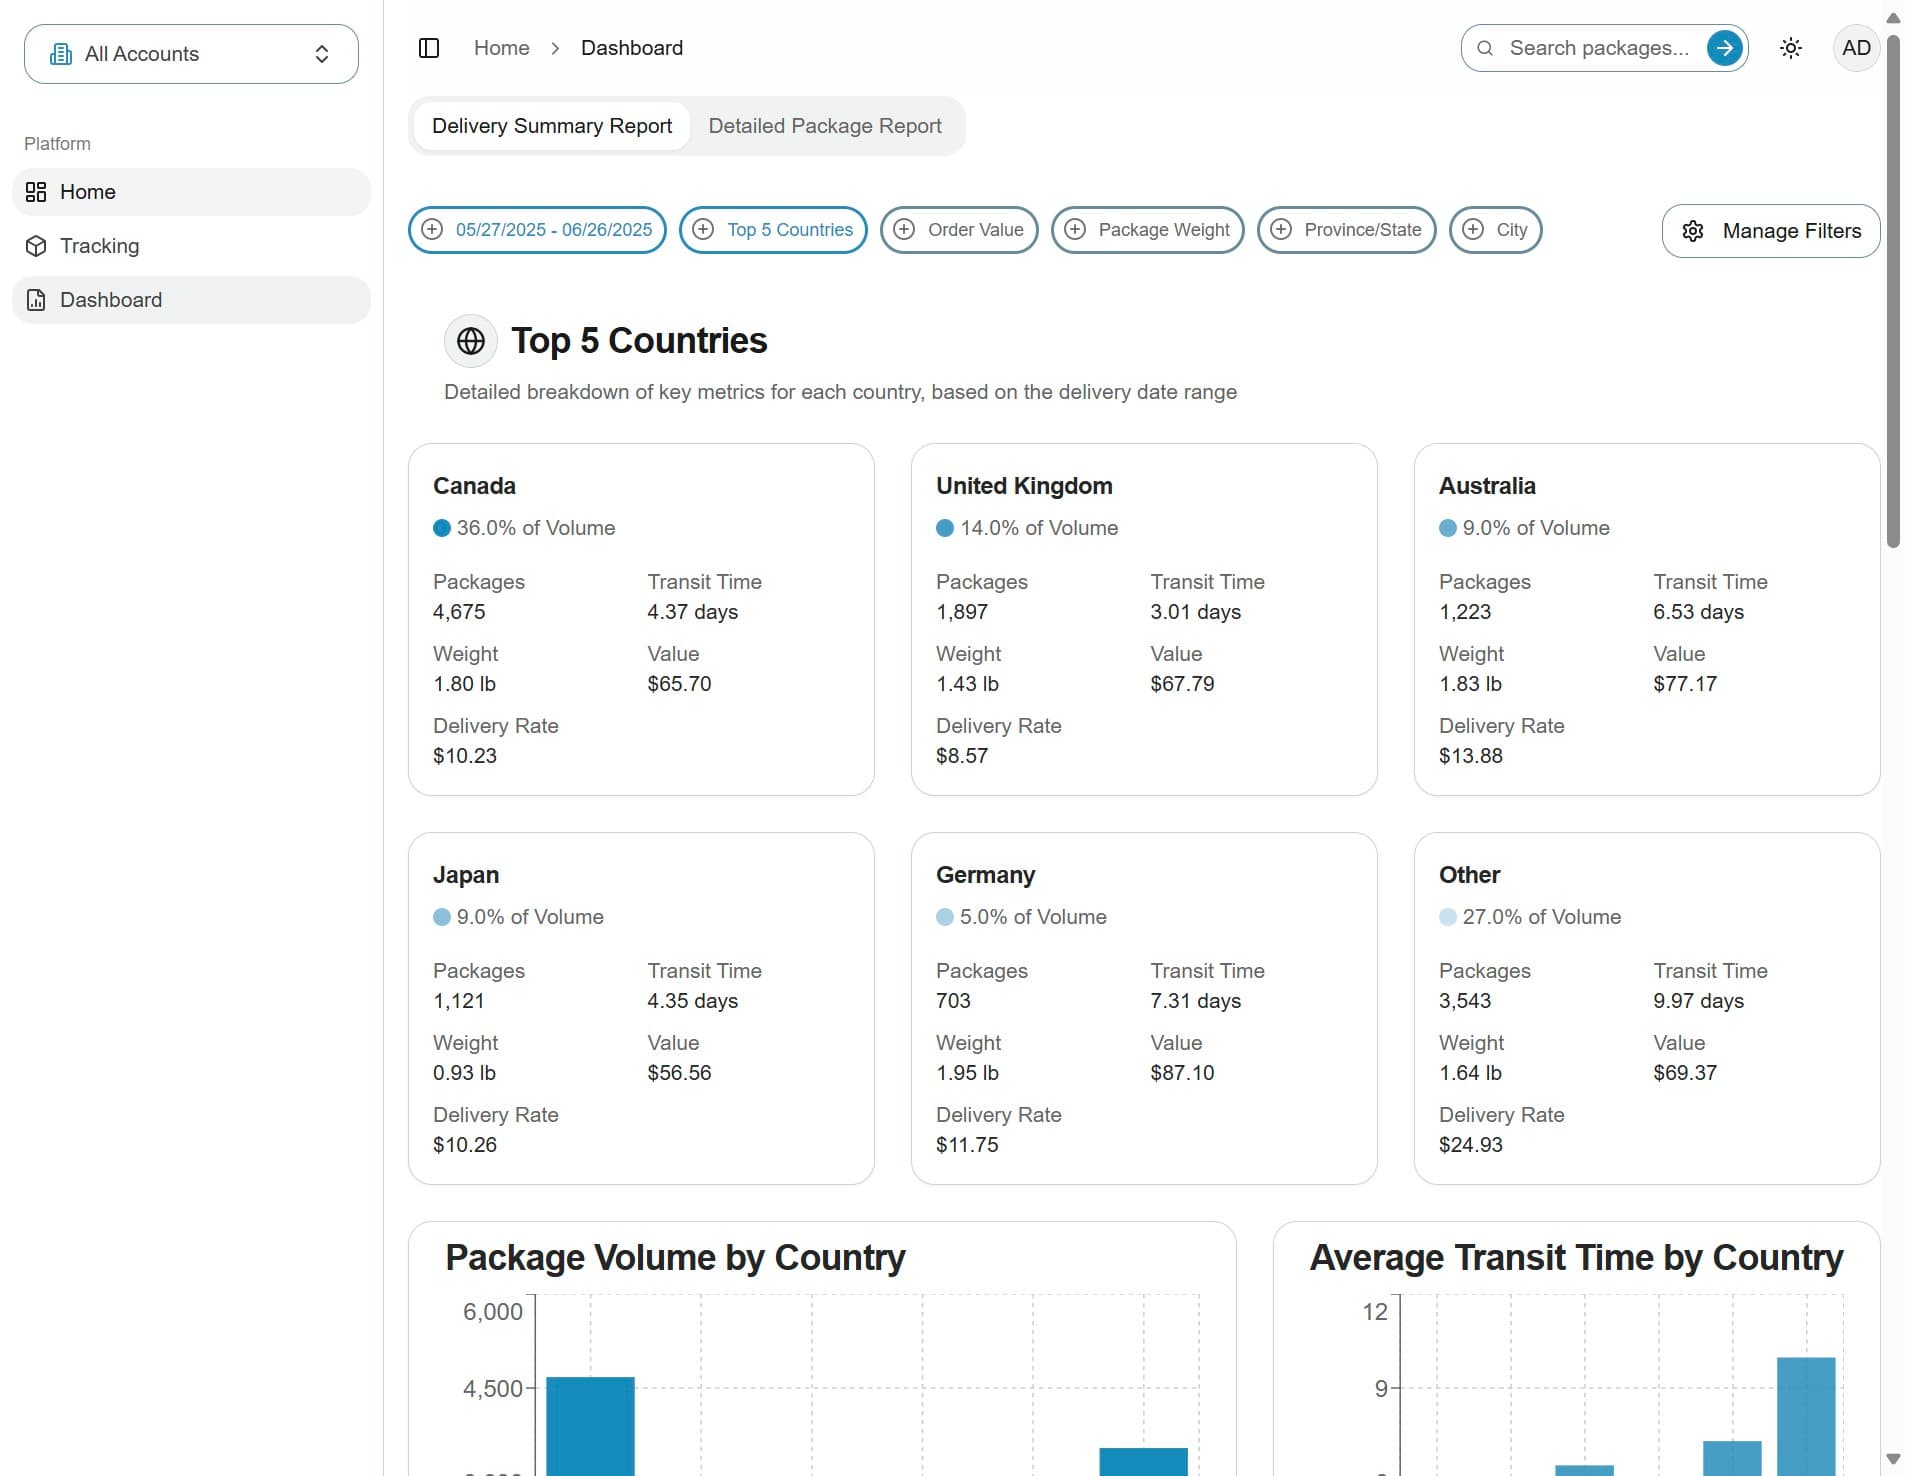Click the plus icon on Province/State filter
The image size is (1905, 1476).
pos(1281,230)
